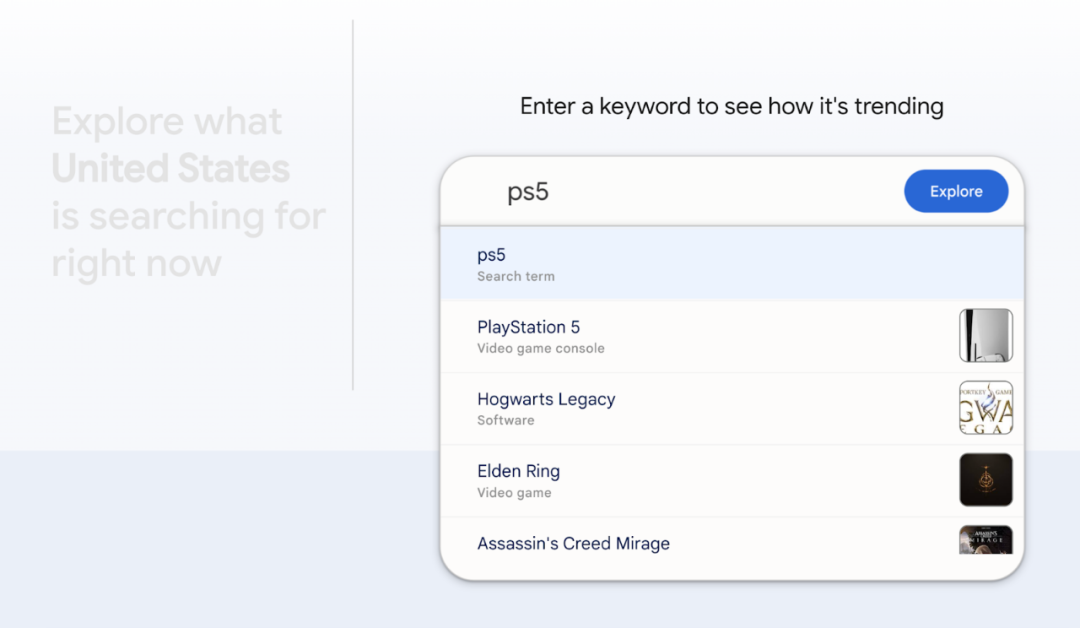This screenshot has height=628, width=1080.
Task: Click the Assassin's Creed Mirage thumbnail
Action: coord(985,540)
